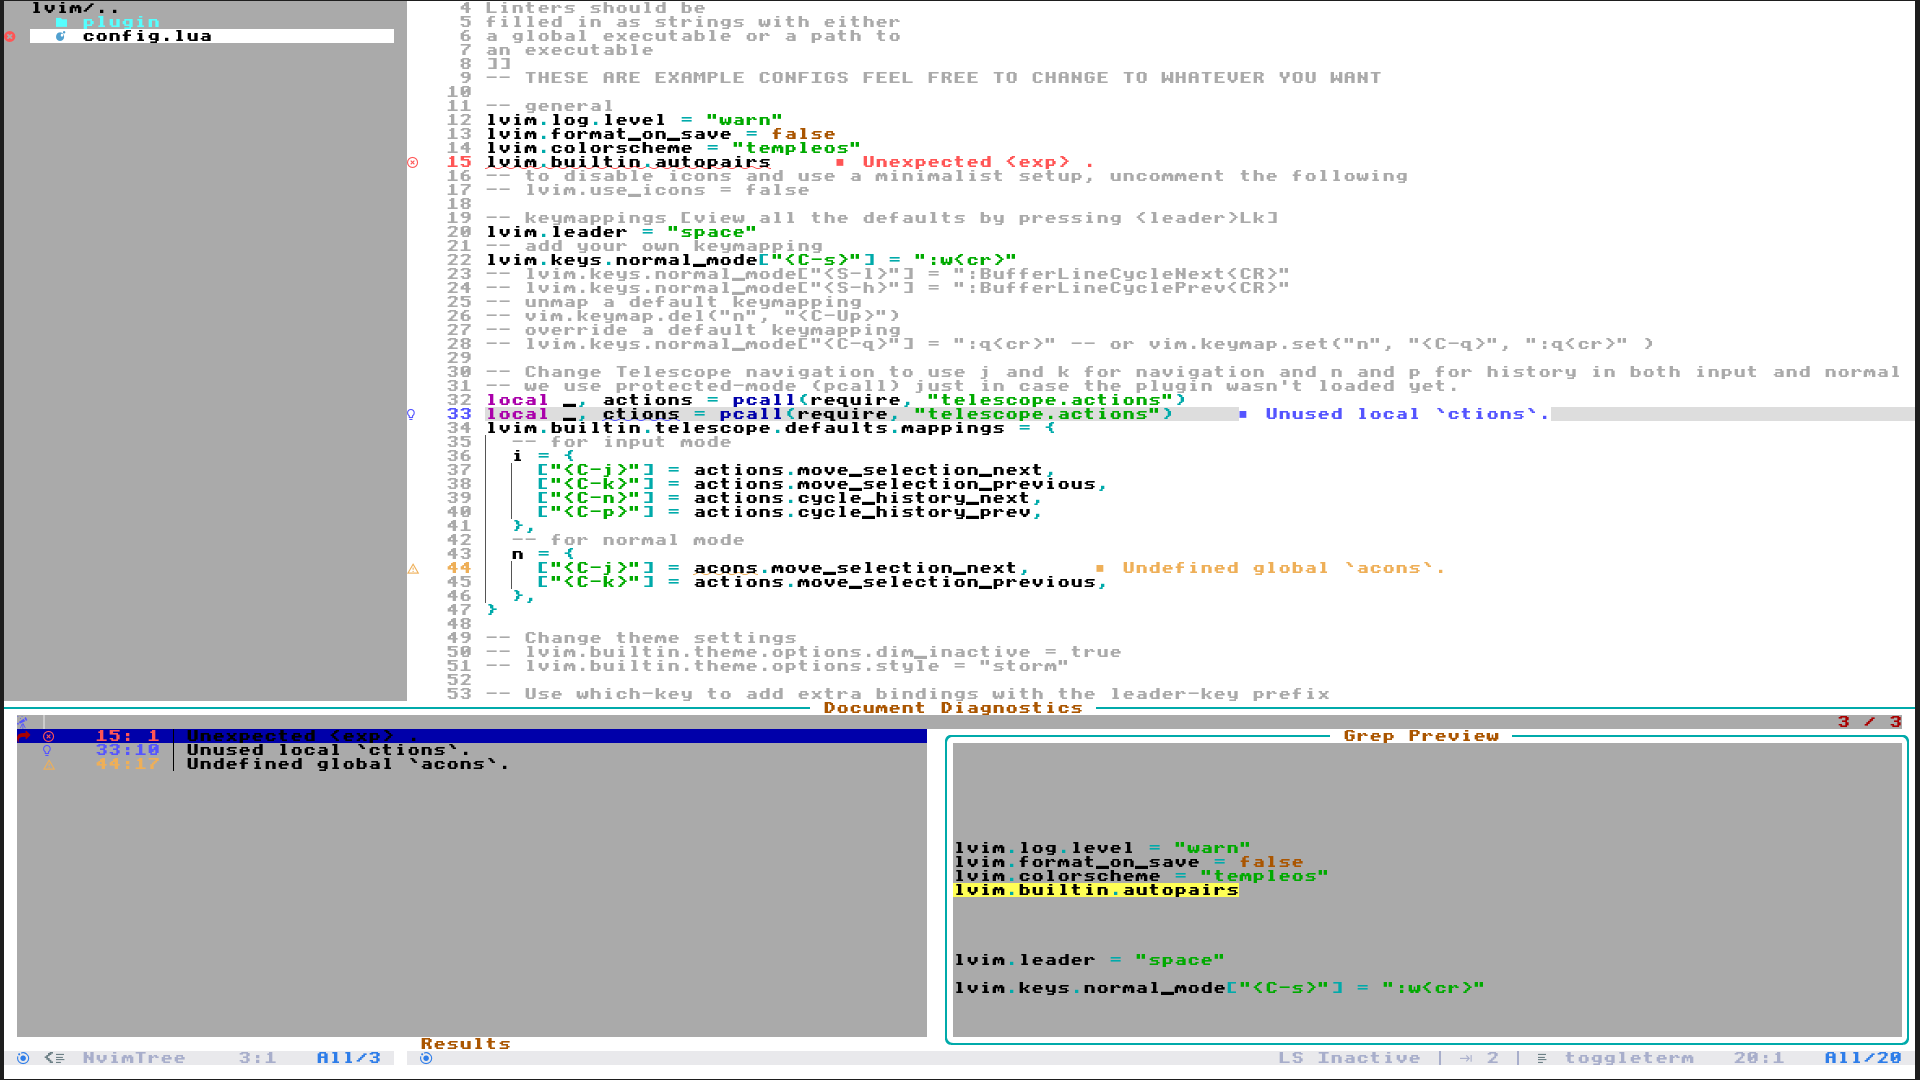Image resolution: width=1920 pixels, height=1080 pixels.
Task: Select the 'Undefined global acons' result
Action: point(347,764)
